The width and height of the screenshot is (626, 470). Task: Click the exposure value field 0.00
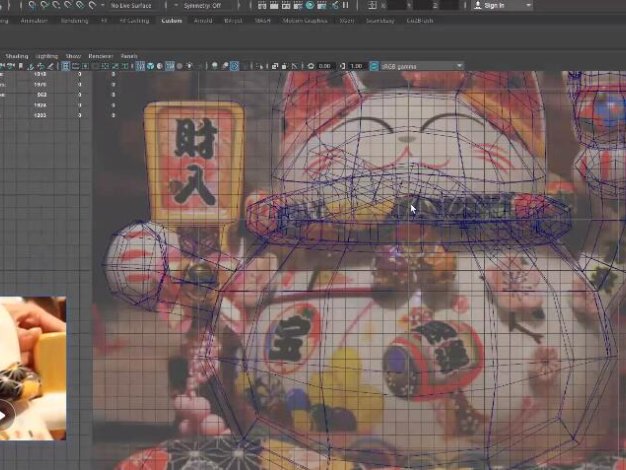[325, 66]
